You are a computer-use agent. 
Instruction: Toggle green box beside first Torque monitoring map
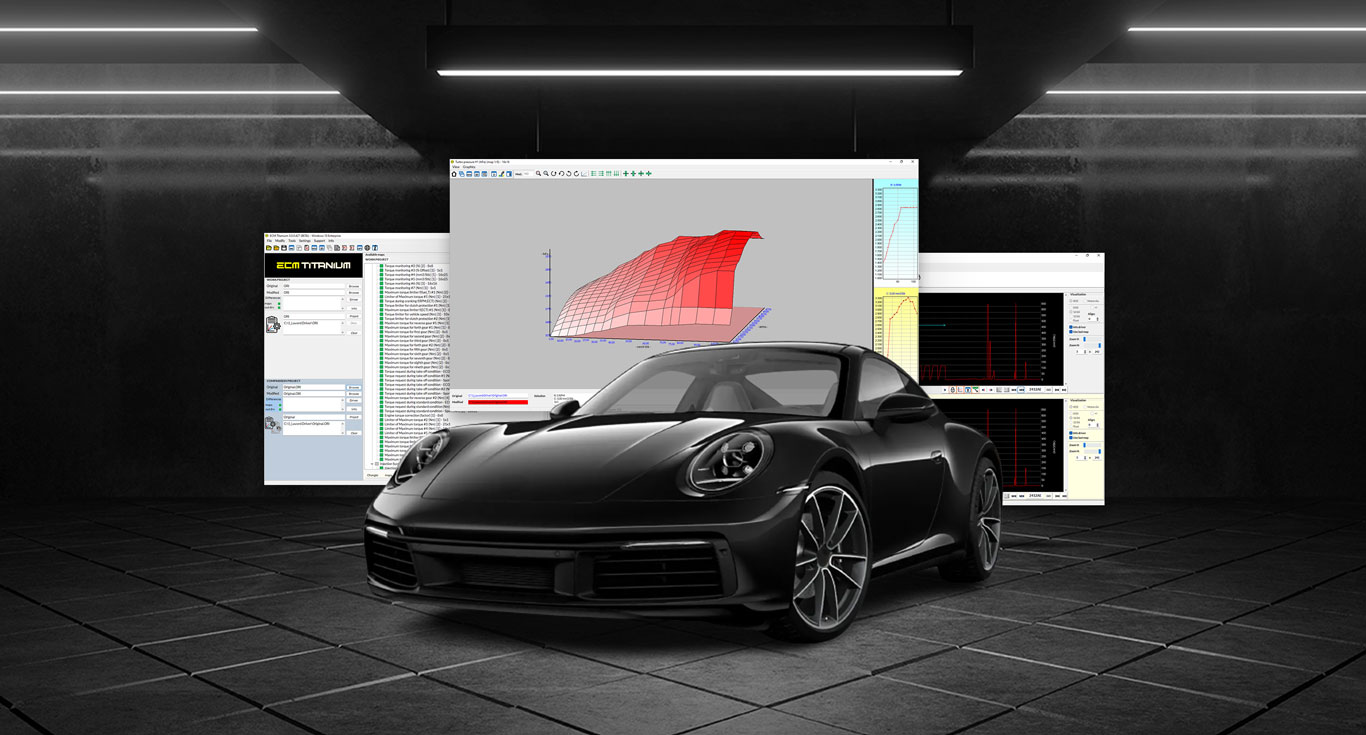[x=381, y=266]
